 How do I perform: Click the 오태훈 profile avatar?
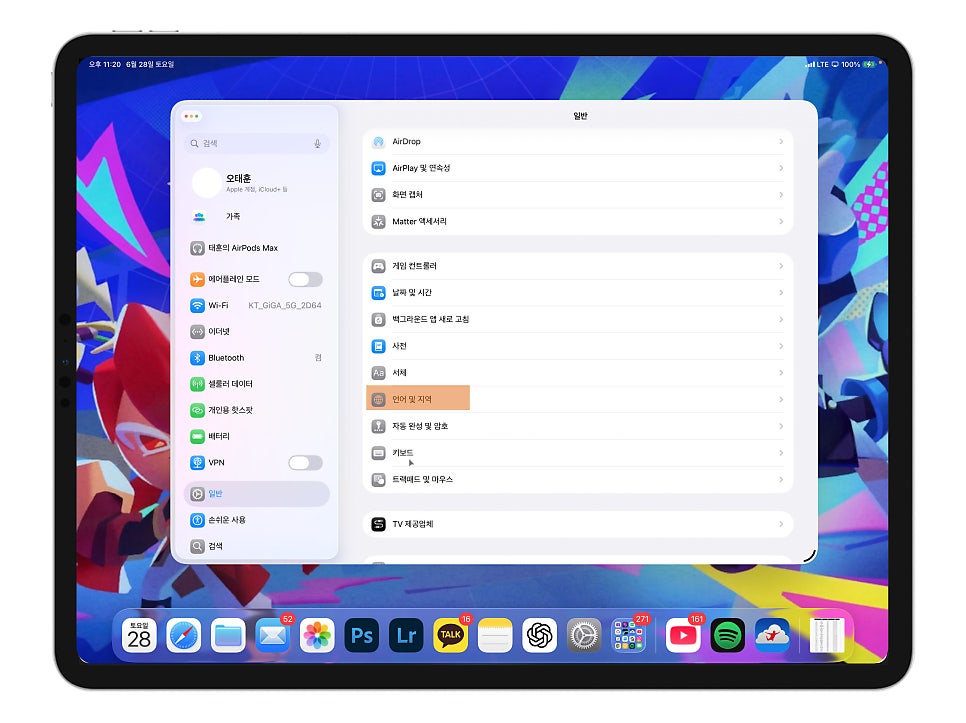[207, 183]
